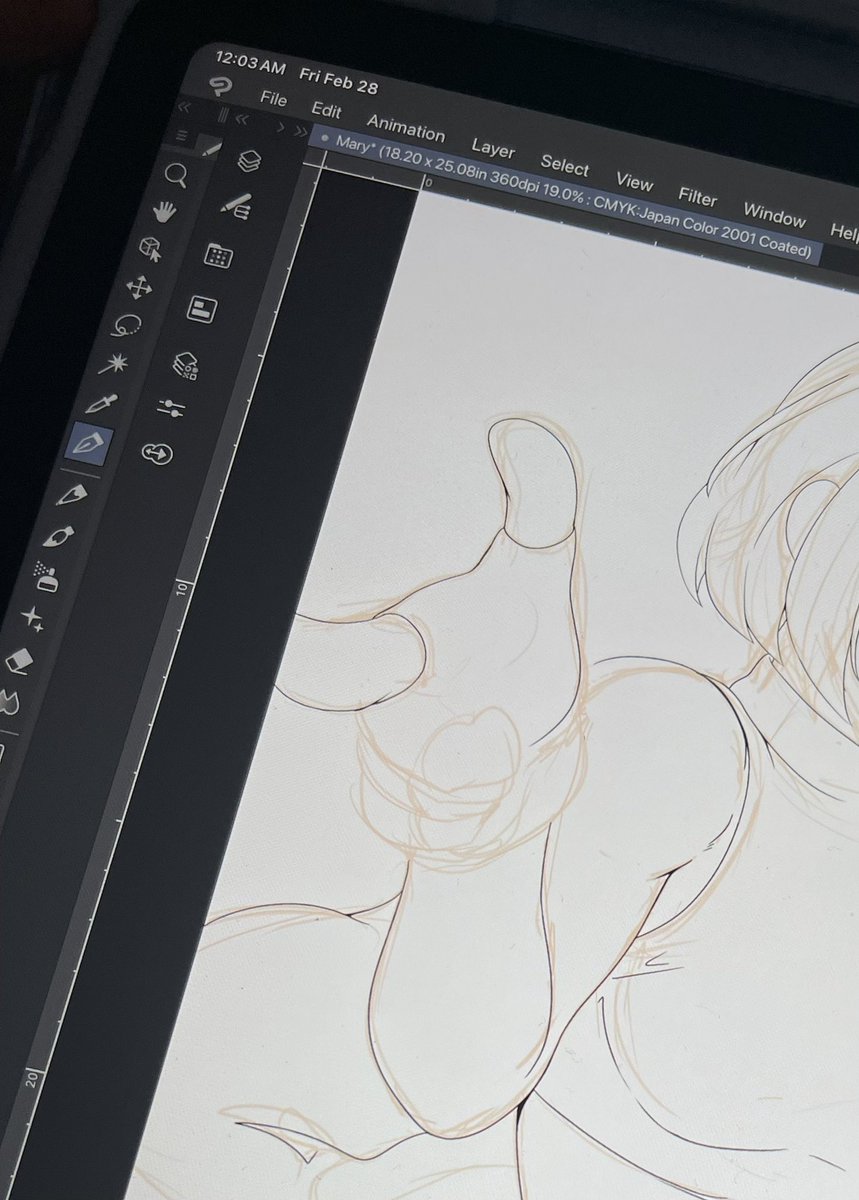The image size is (859, 1200).
Task: Expand palette with right double chevron
Action: (301, 133)
